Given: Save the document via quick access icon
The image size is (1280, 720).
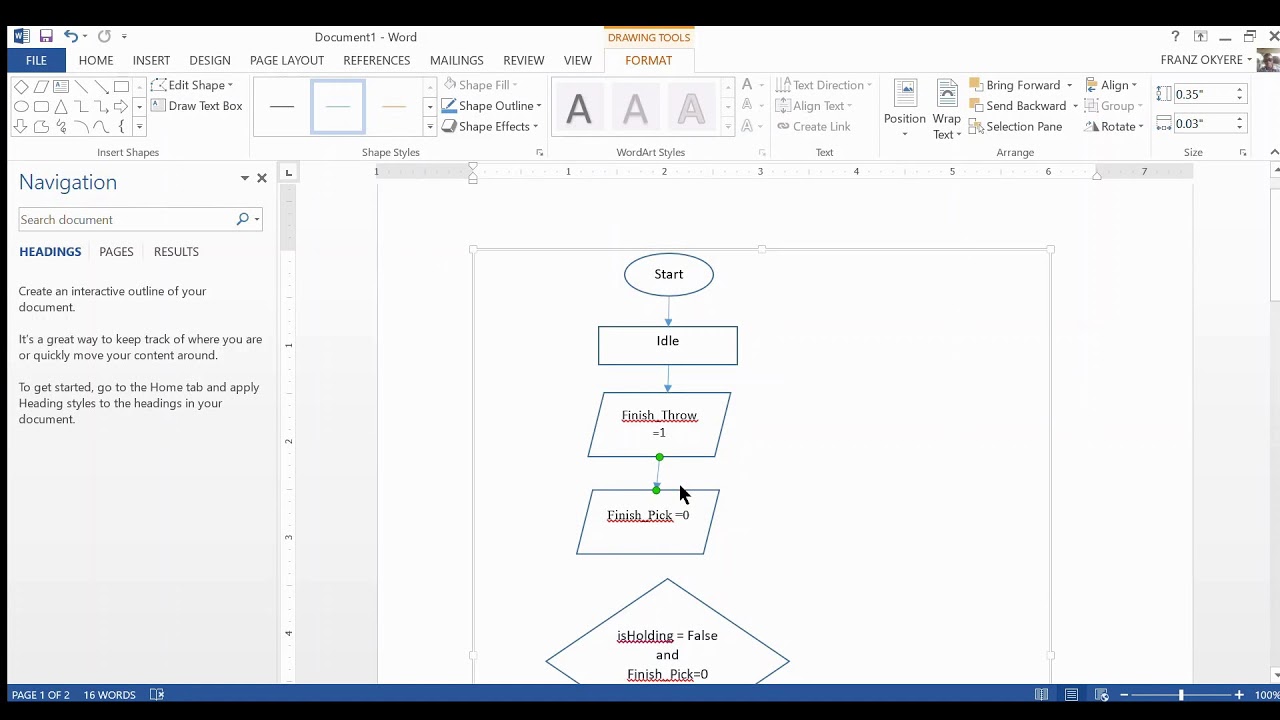Looking at the screenshot, I should (x=46, y=36).
